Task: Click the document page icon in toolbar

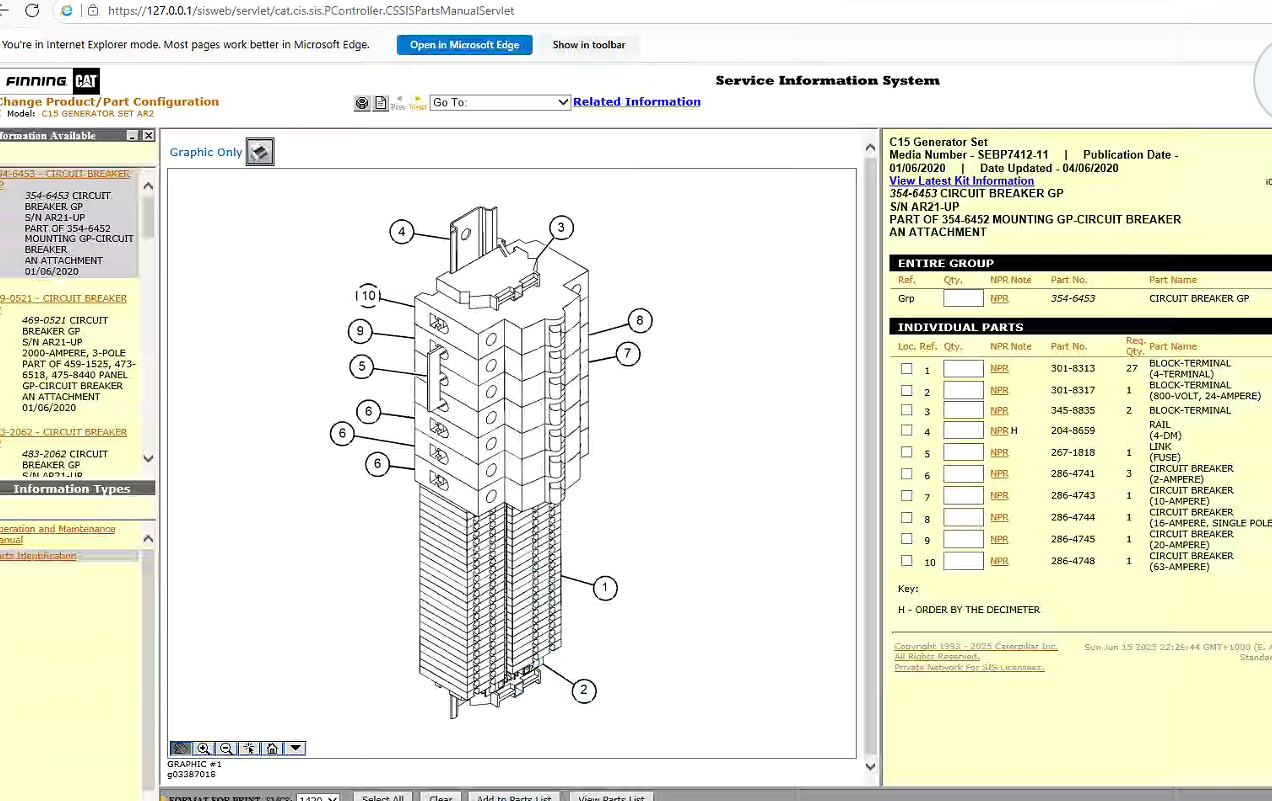Action: tap(381, 103)
